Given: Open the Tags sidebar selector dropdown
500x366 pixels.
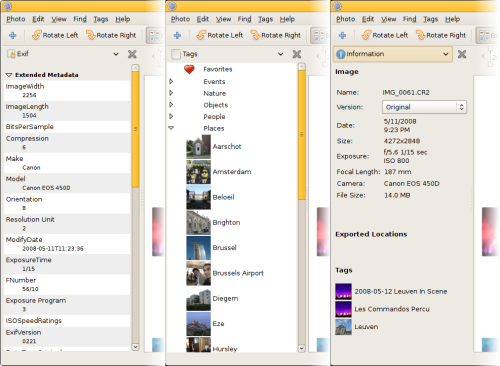Looking at the screenshot, I should 227,54.
